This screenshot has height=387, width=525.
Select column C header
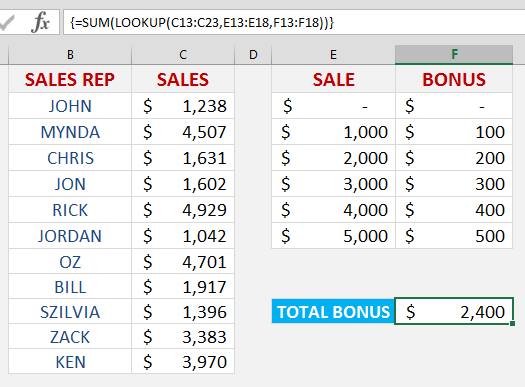pyautogui.click(x=183, y=55)
